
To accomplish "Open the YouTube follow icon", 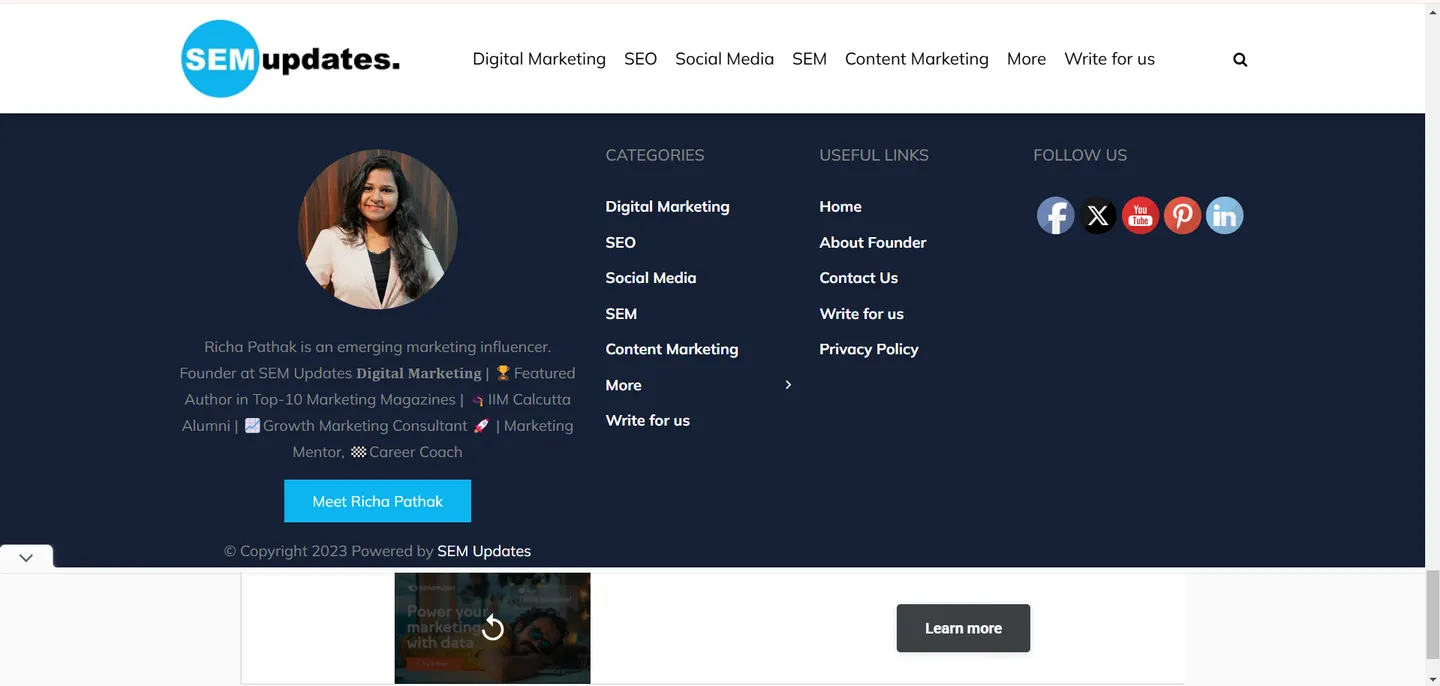I will [1140, 215].
